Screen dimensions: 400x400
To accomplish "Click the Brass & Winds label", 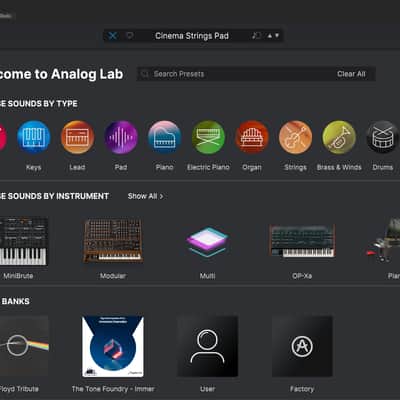I will point(339,167).
